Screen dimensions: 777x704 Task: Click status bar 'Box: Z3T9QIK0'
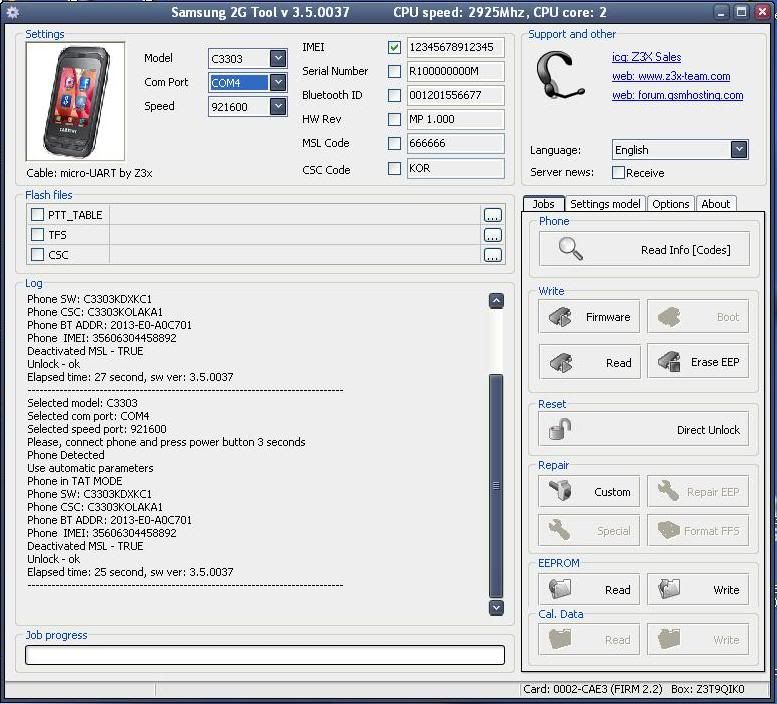point(708,689)
